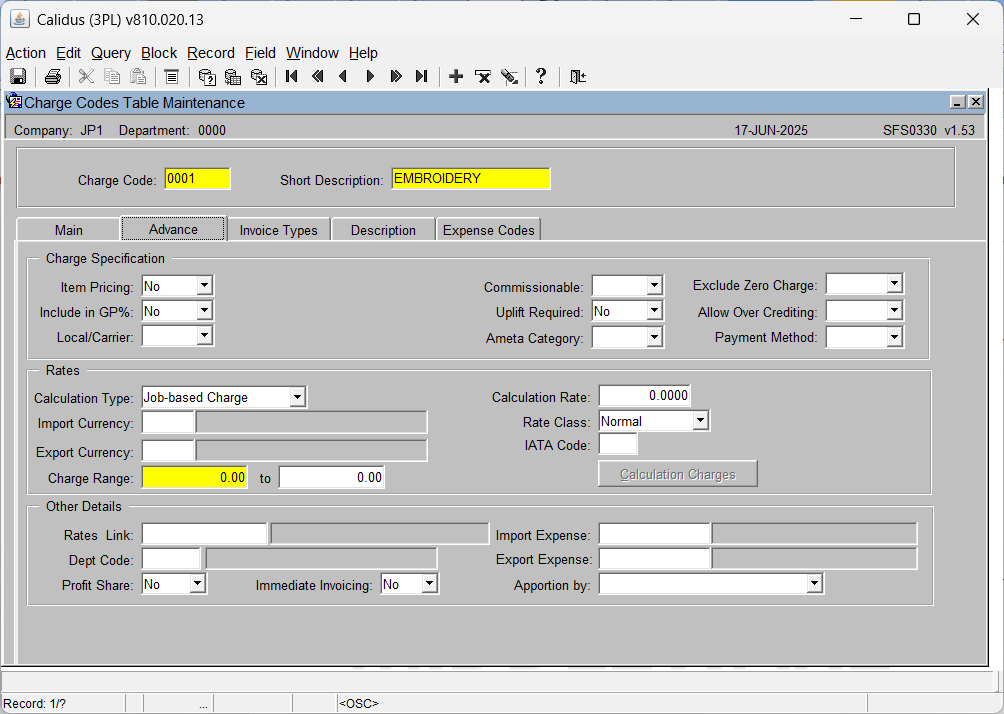Open the Item Pricing dropdown
The image size is (1004, 714).
(x=204, y=286)
